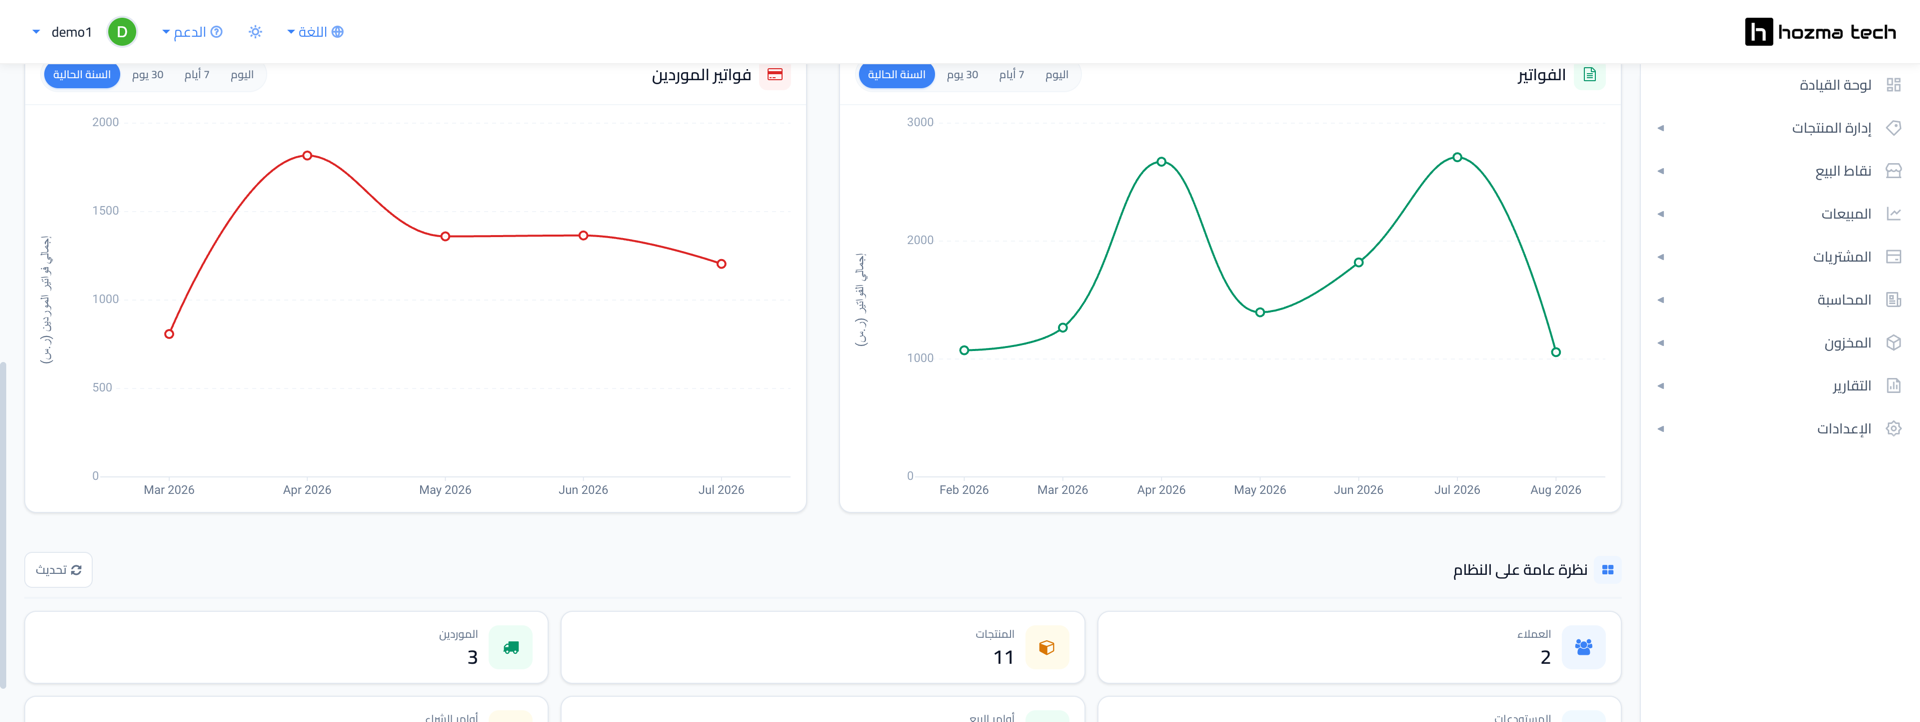Toggle light/dark theme sun icon

(x=255, y=32)
